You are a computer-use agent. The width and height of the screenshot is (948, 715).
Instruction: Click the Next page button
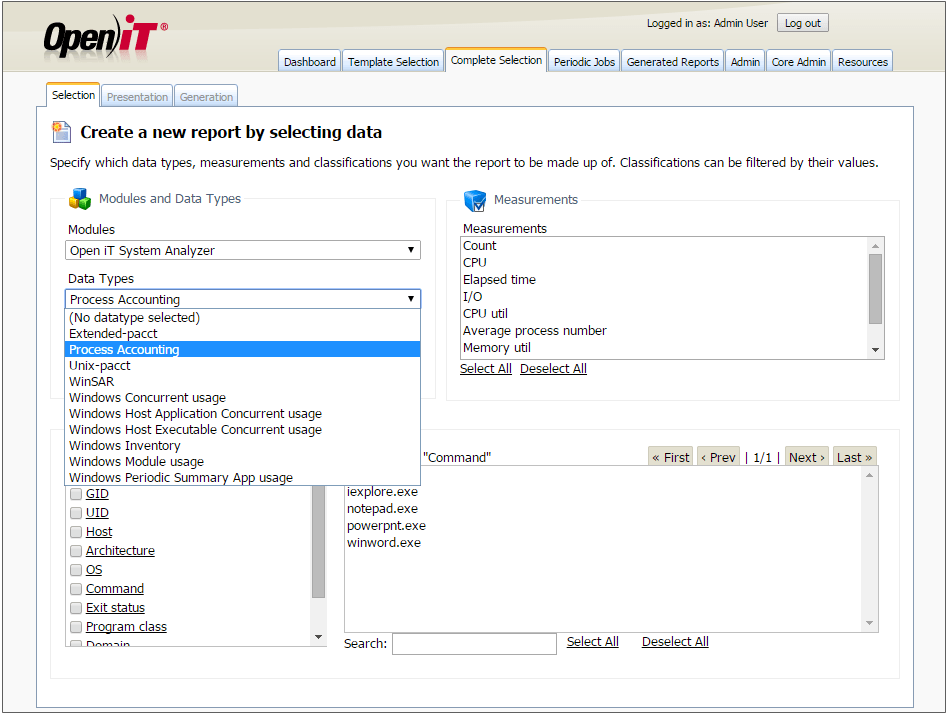tap(807, 458)
